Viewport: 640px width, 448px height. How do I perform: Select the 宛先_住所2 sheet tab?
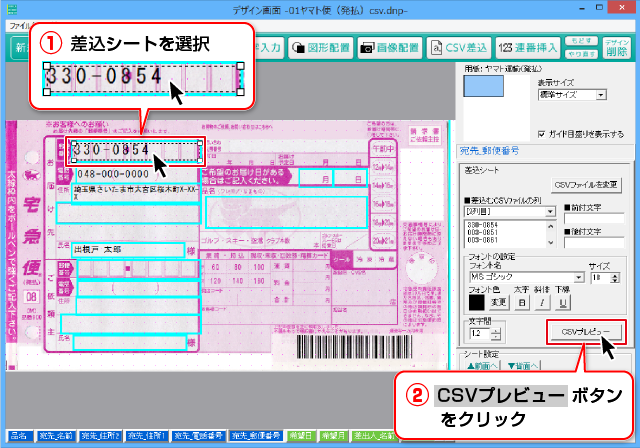coord(100,435)
